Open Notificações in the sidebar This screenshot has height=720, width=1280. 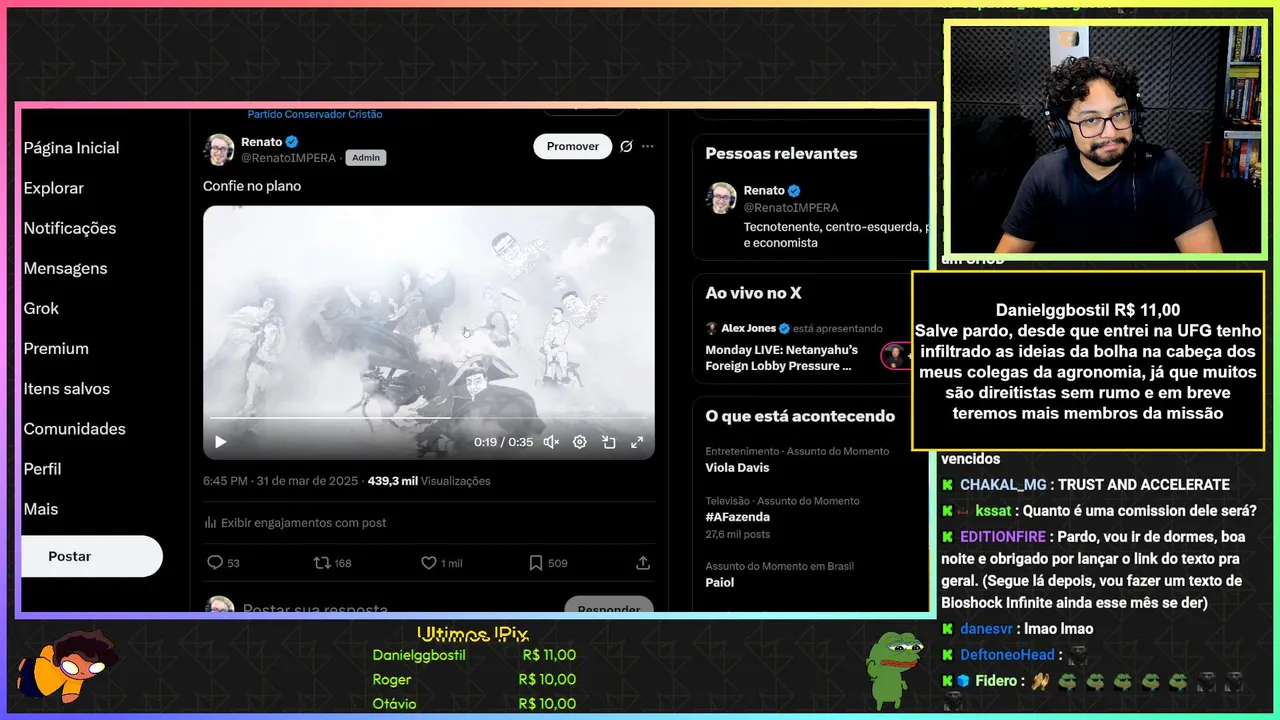click(x=70, y=228)
